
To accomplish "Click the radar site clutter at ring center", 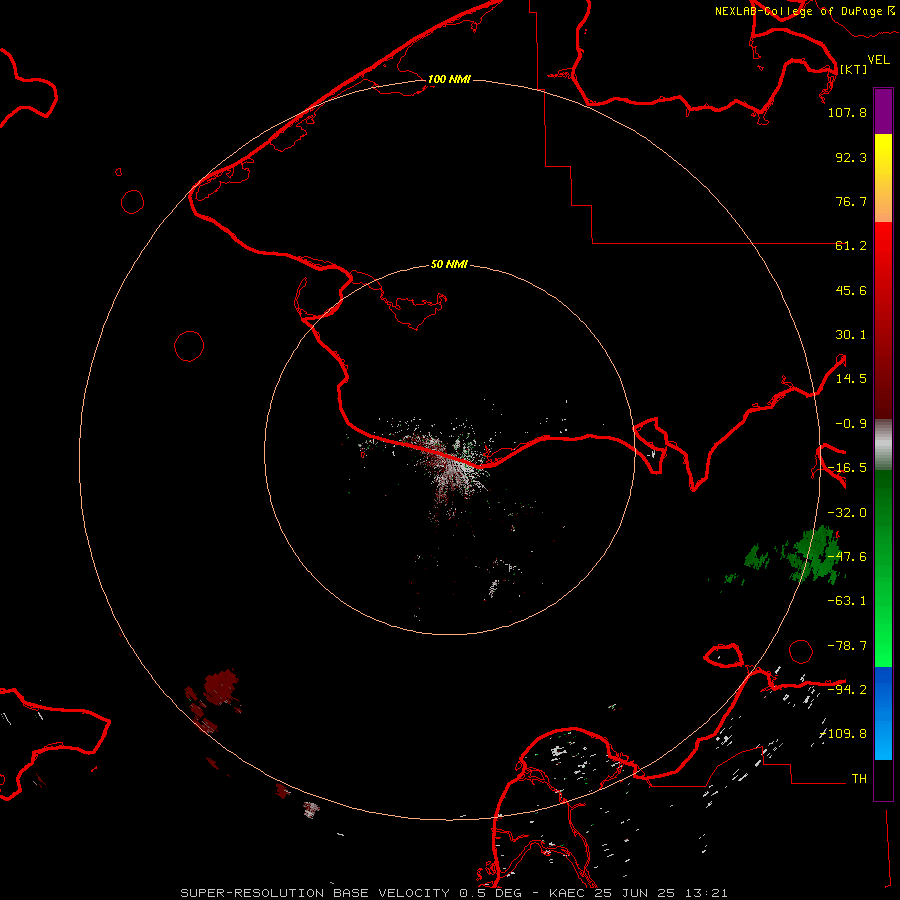I will tap(453, 462).
